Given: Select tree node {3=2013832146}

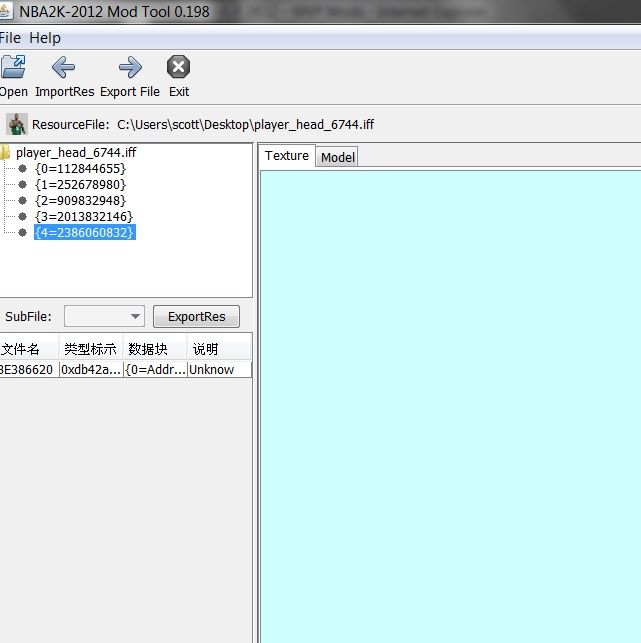Looking at the screenshot, I should coord(84,217).
